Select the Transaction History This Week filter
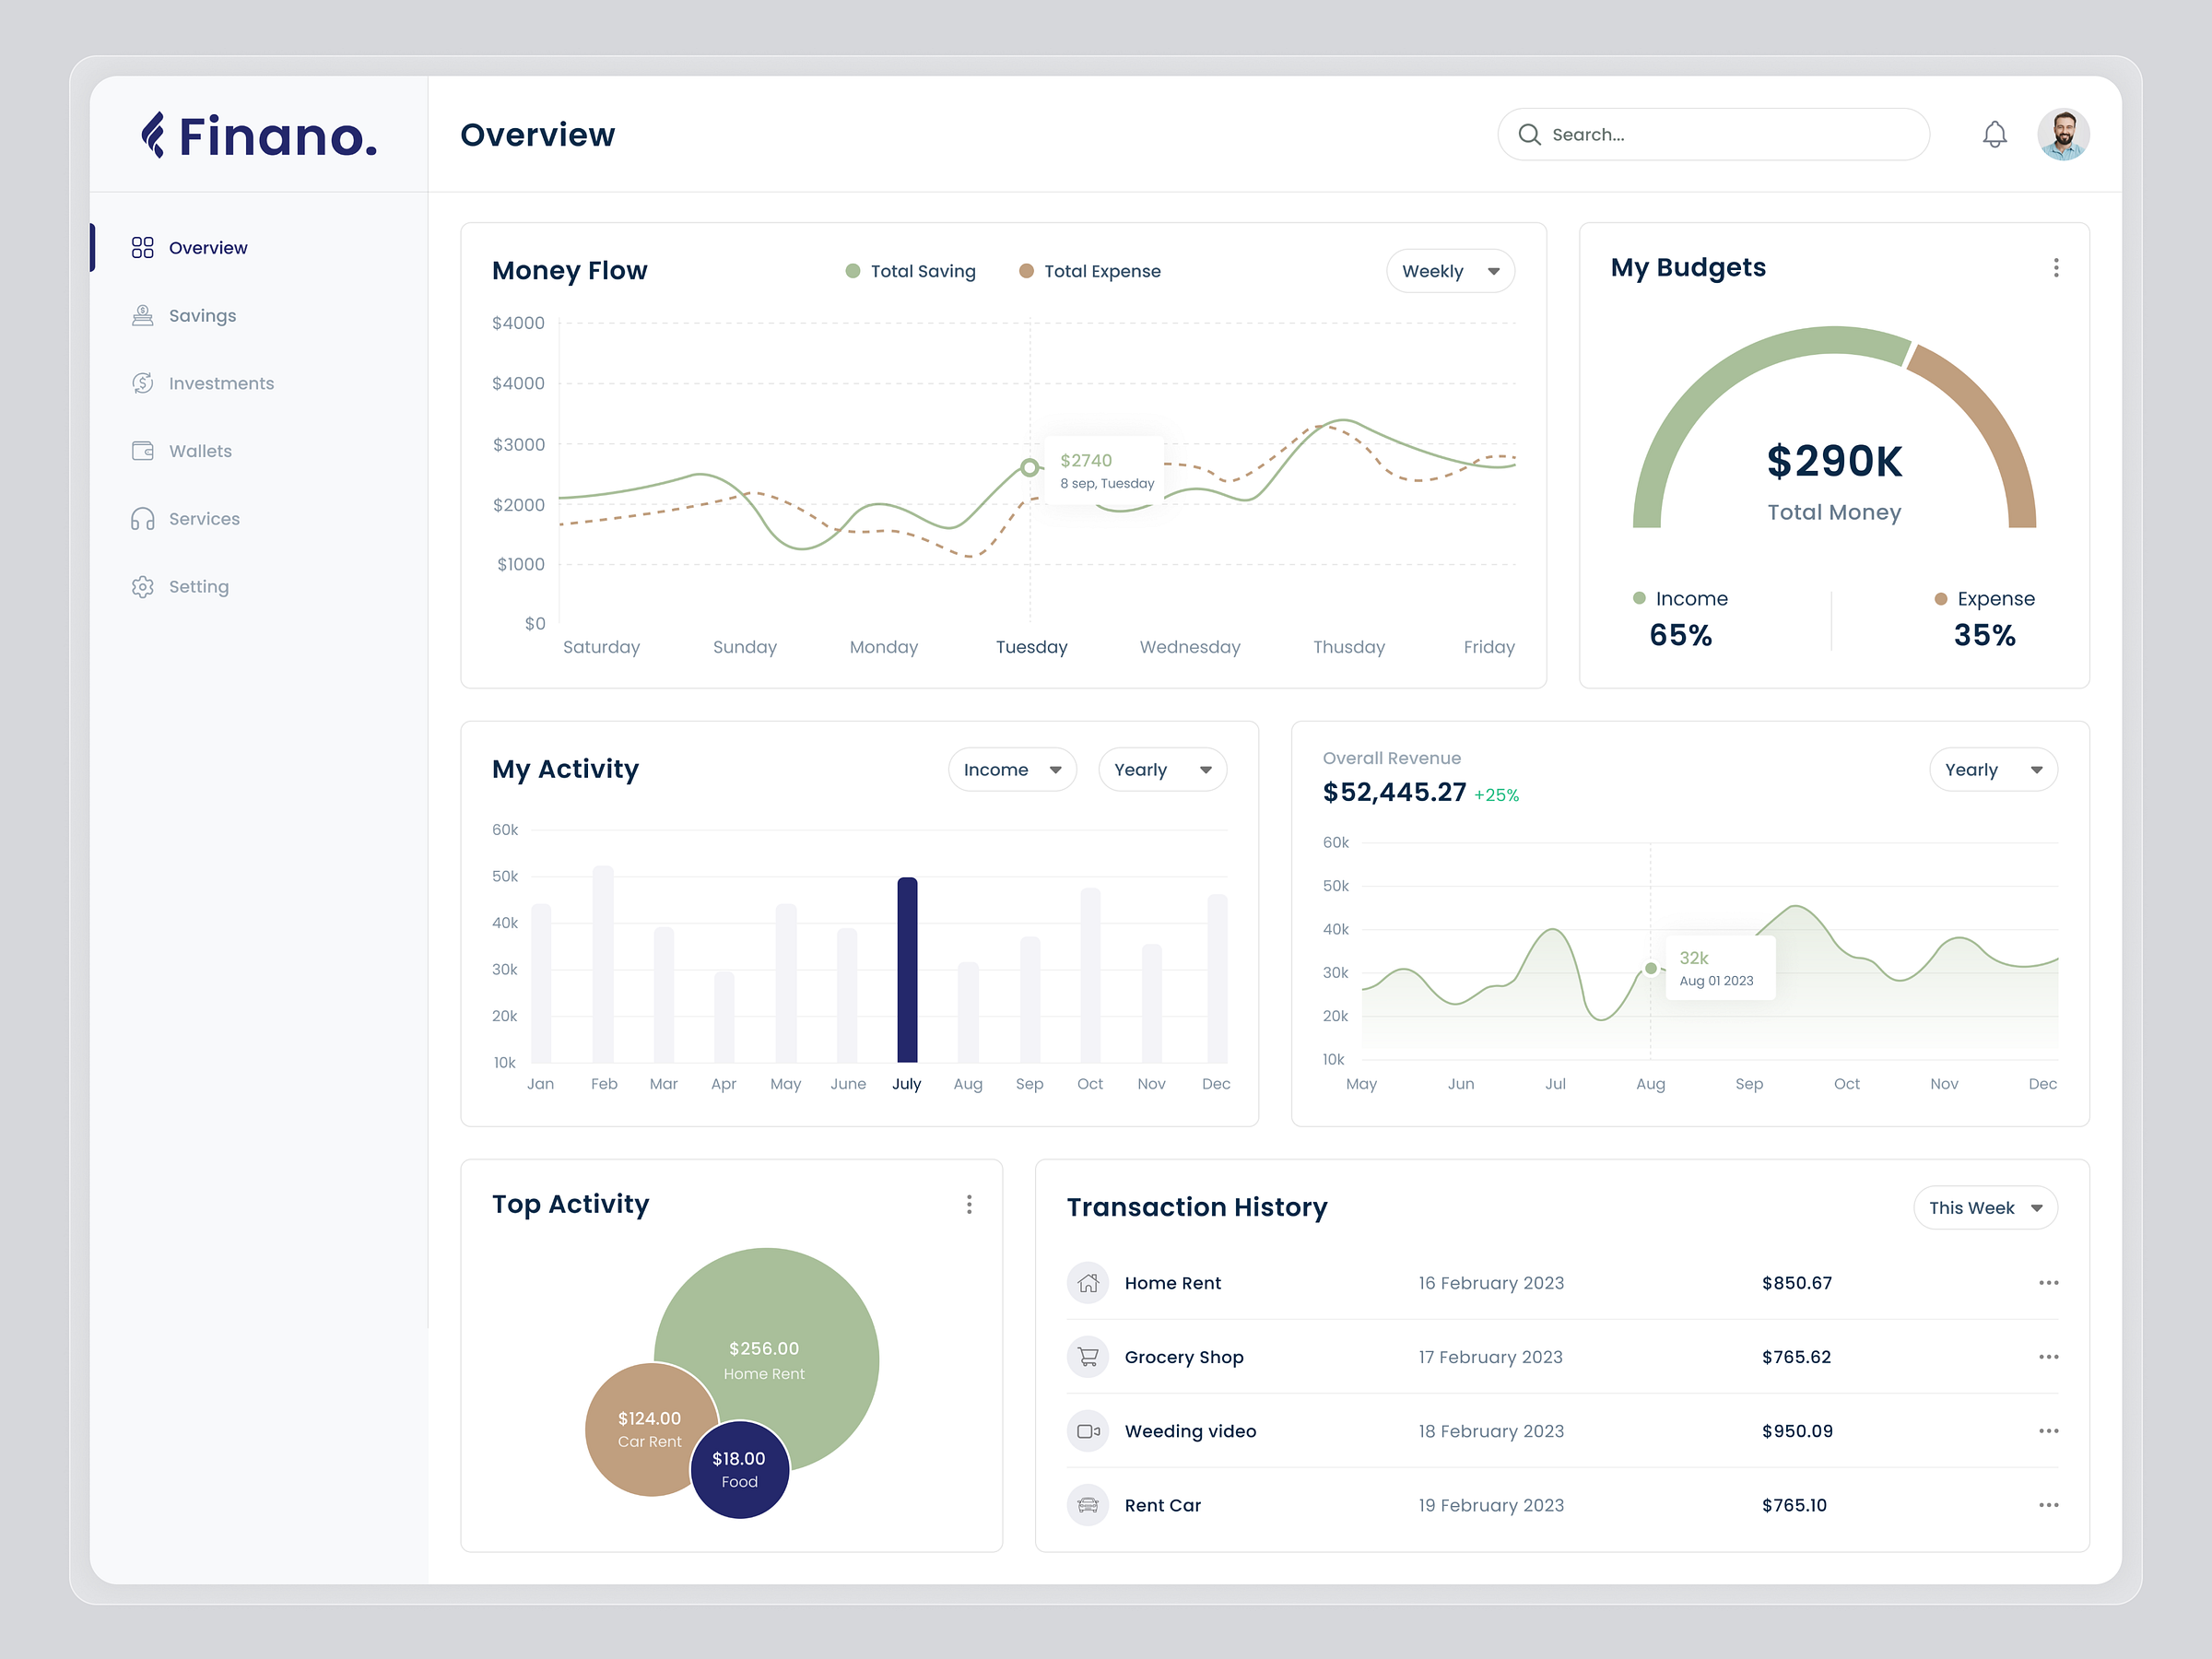 1983,1206
